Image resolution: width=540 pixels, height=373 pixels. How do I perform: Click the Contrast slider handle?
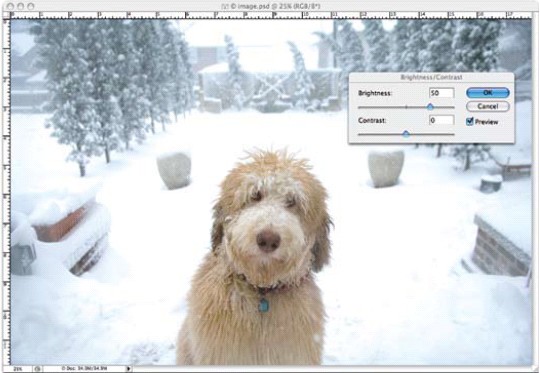pyautogui.click(x=406, y=134)
